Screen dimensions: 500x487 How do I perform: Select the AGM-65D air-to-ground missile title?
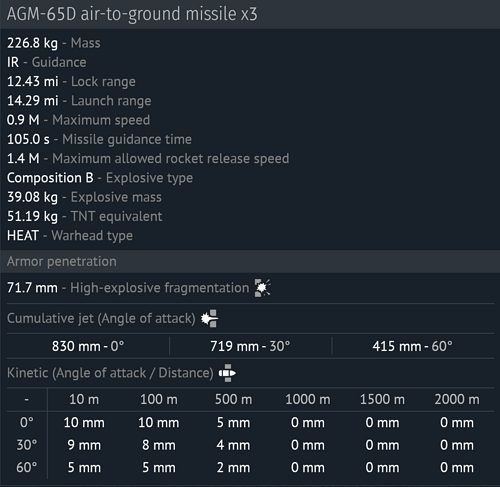pos(132,14)
